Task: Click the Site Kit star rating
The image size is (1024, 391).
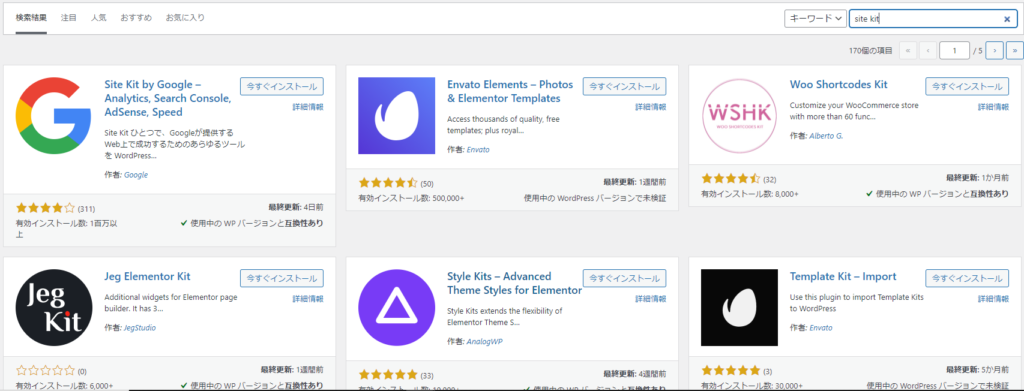Action: pos(45,208)
